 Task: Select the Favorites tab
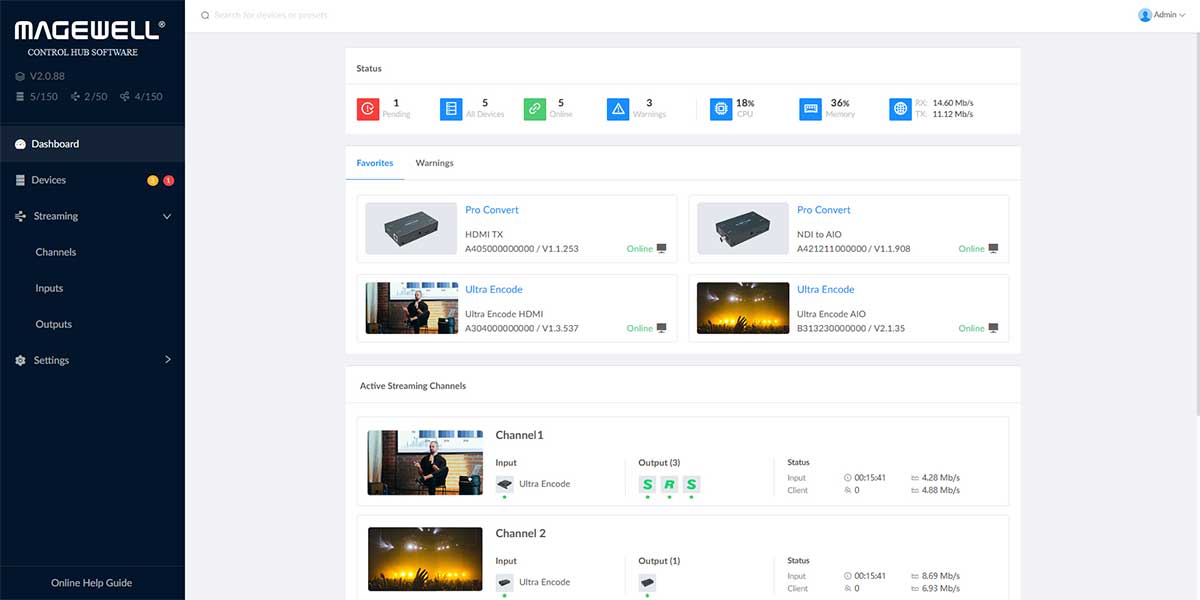click(x=375, y=163)
